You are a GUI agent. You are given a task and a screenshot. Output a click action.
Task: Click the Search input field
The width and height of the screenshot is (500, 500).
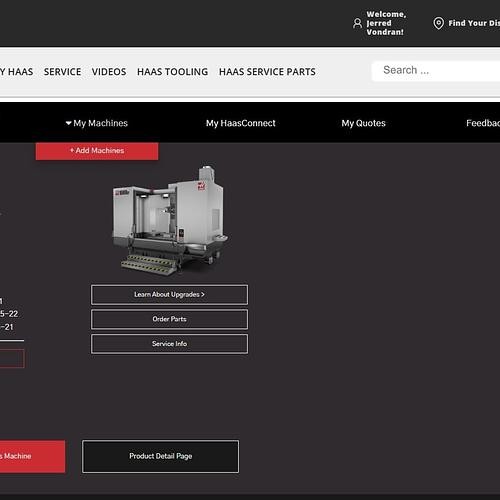click(x=436, y=71)
